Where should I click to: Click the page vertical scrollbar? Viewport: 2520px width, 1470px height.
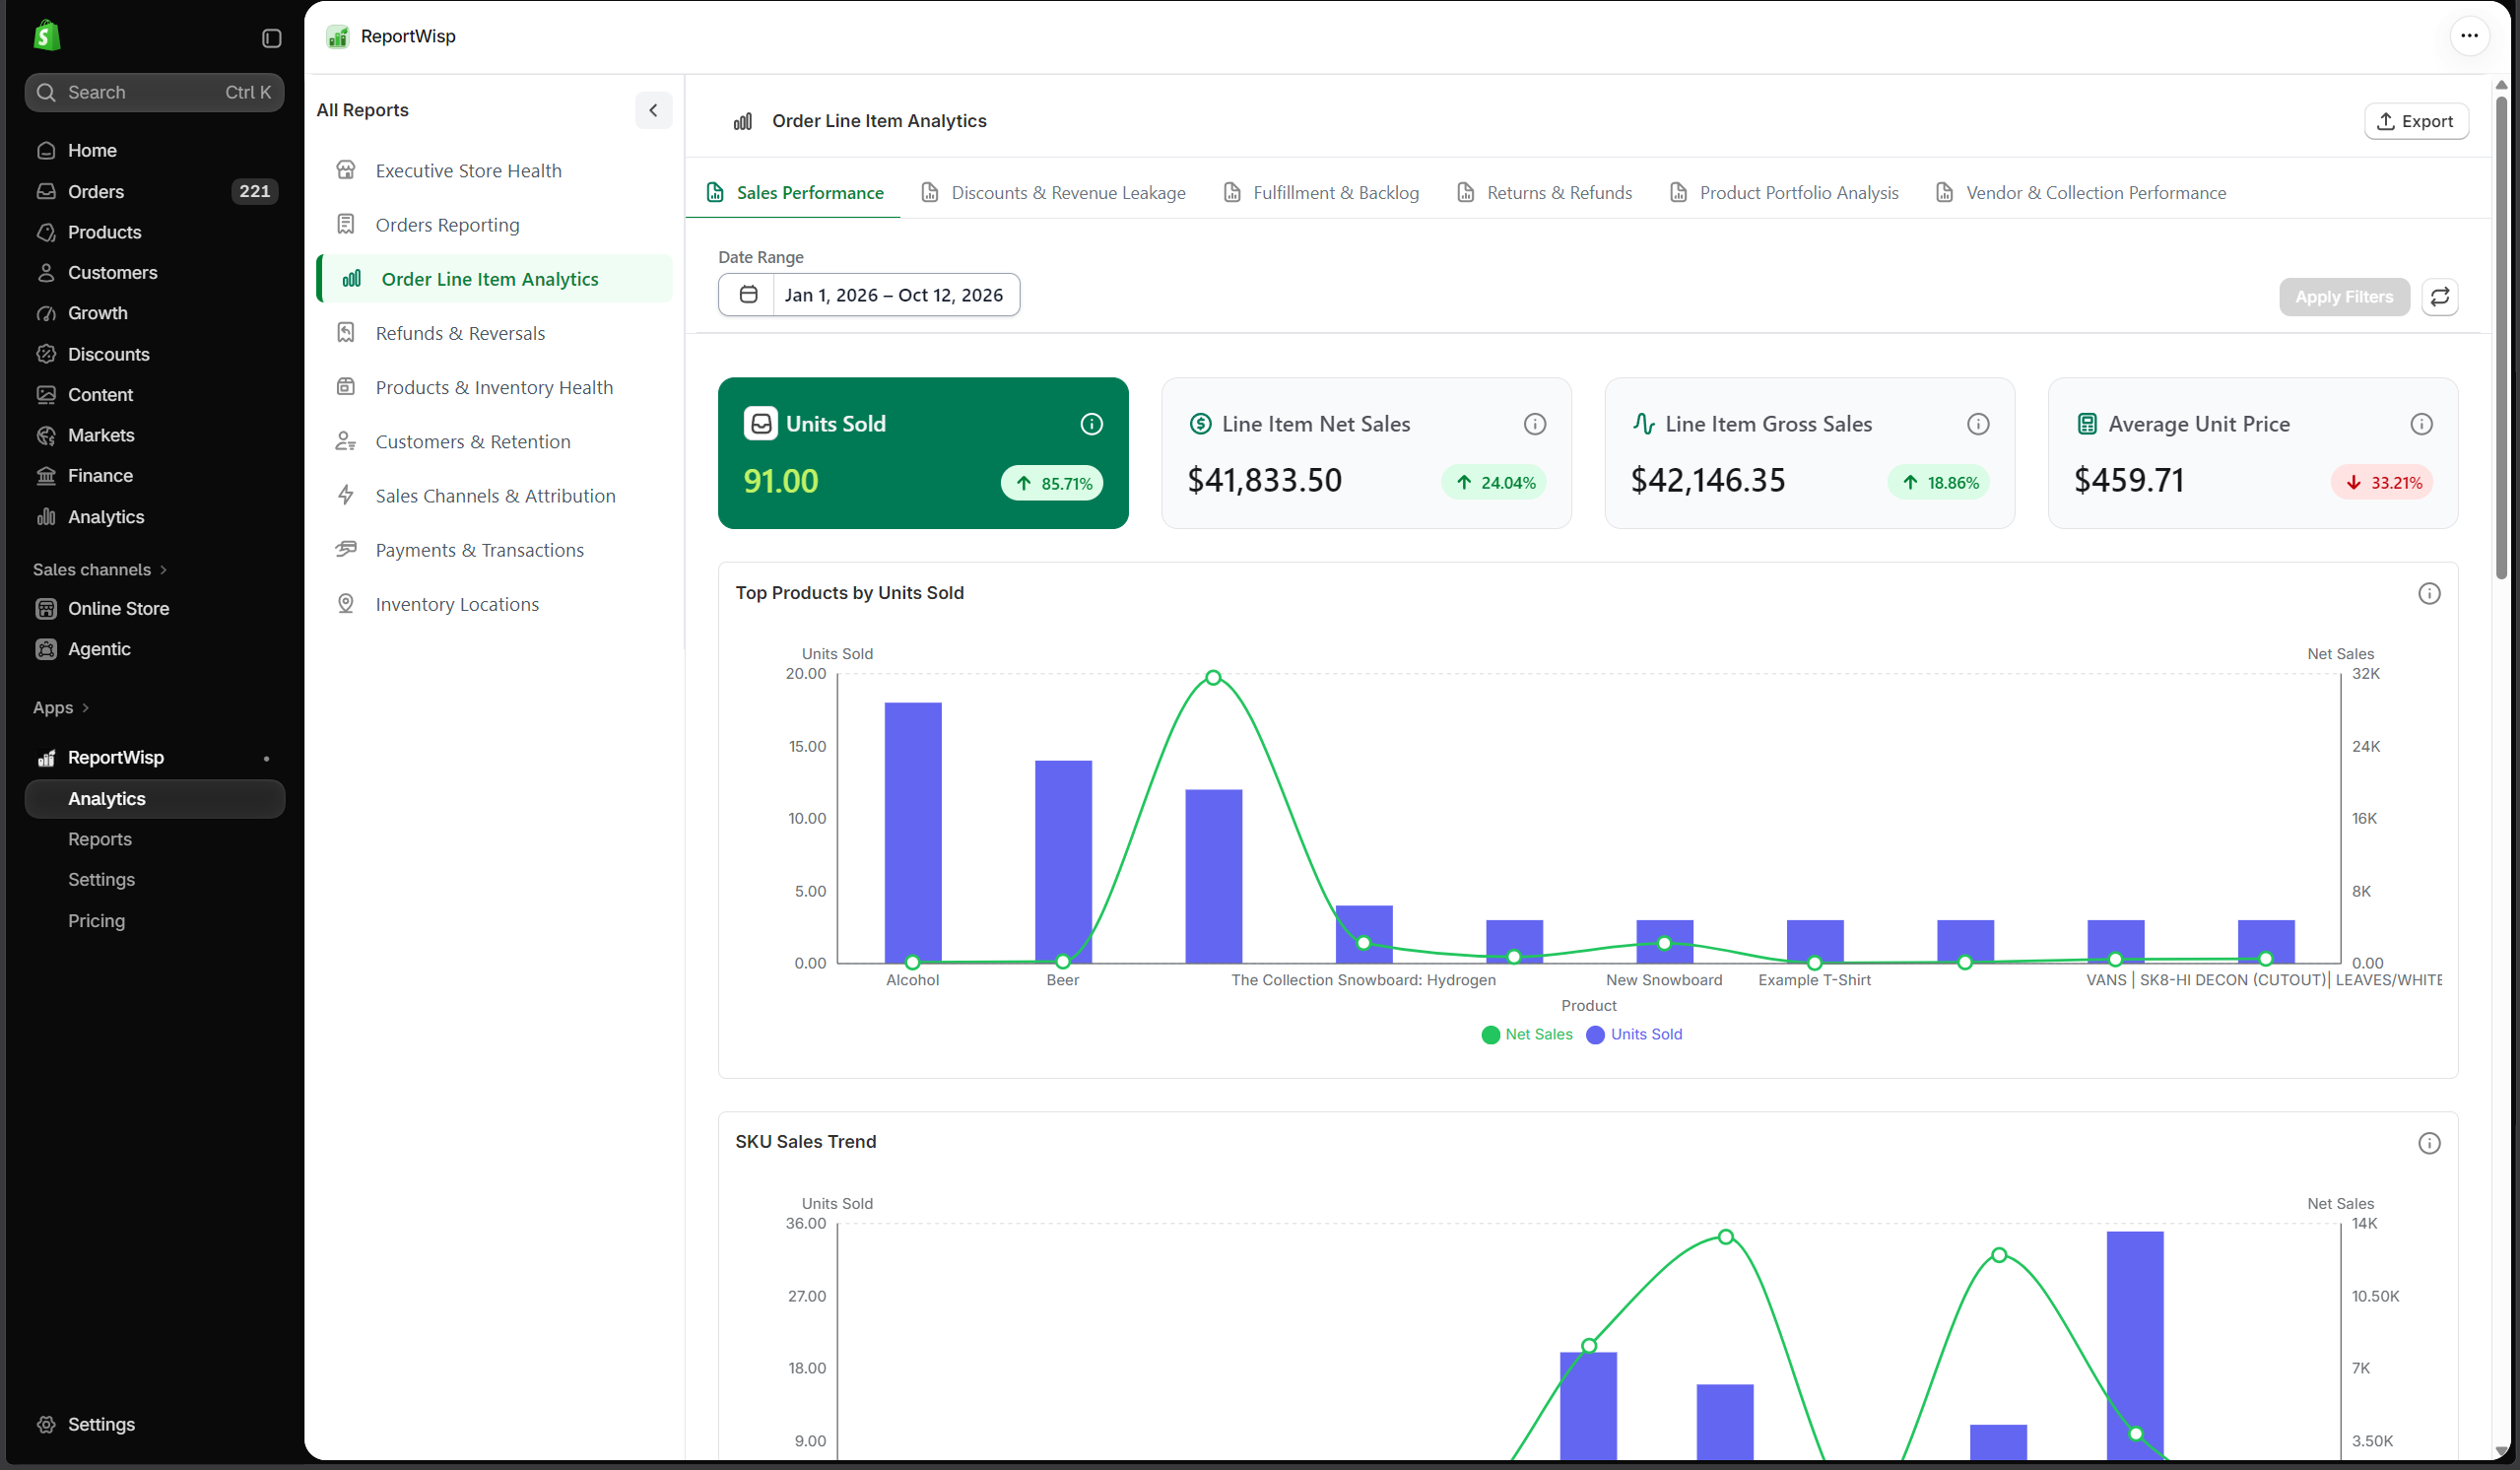click(x=2501, y=340)
